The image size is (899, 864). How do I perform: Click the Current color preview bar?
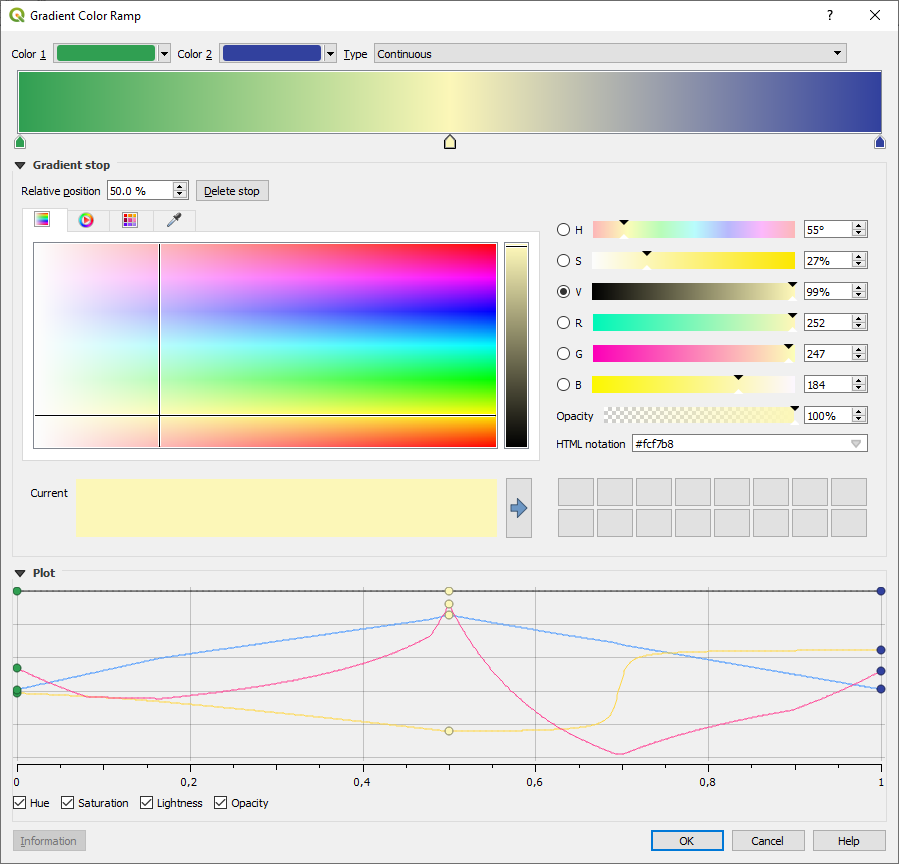coord(286,508)
